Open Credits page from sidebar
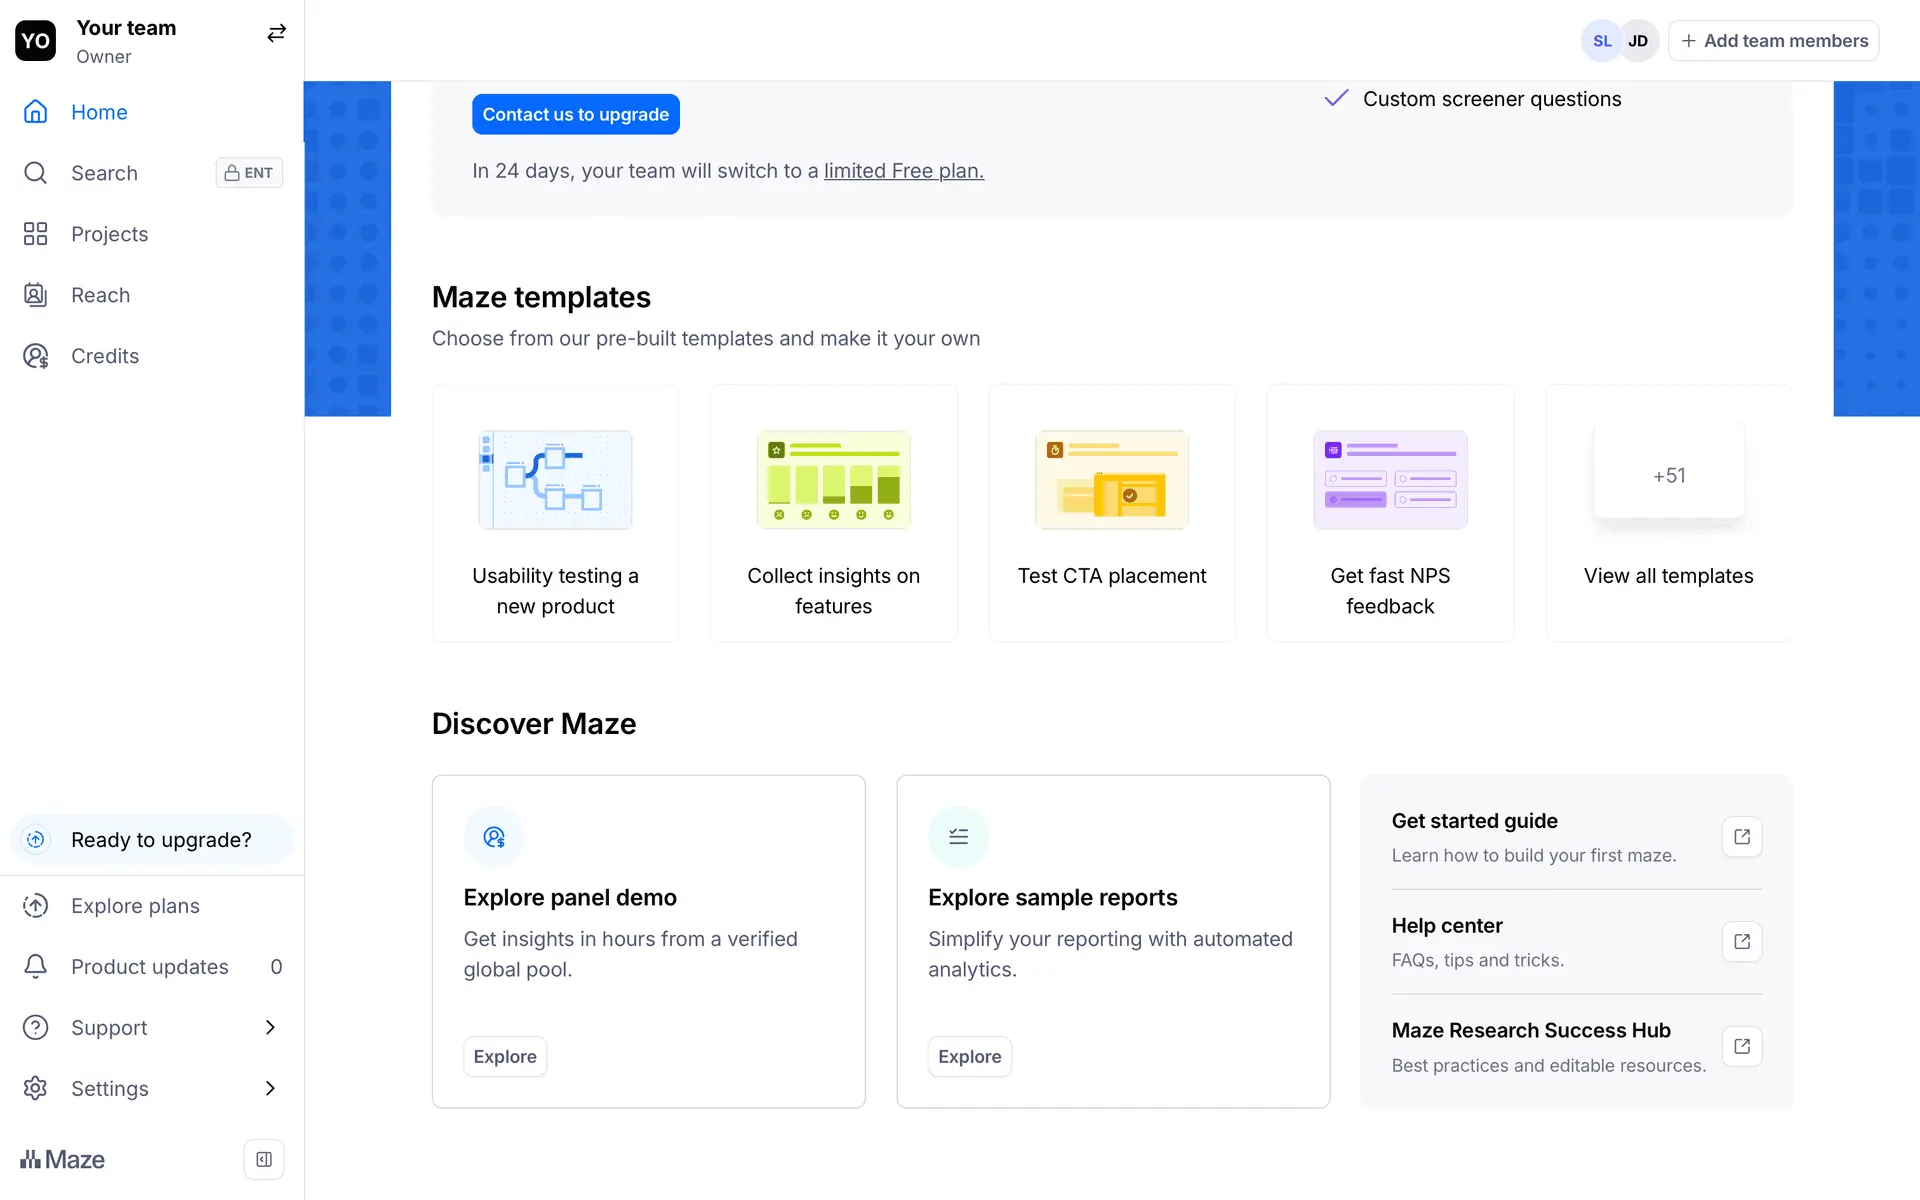1920x1200 pixels. [x=104, y=356]
